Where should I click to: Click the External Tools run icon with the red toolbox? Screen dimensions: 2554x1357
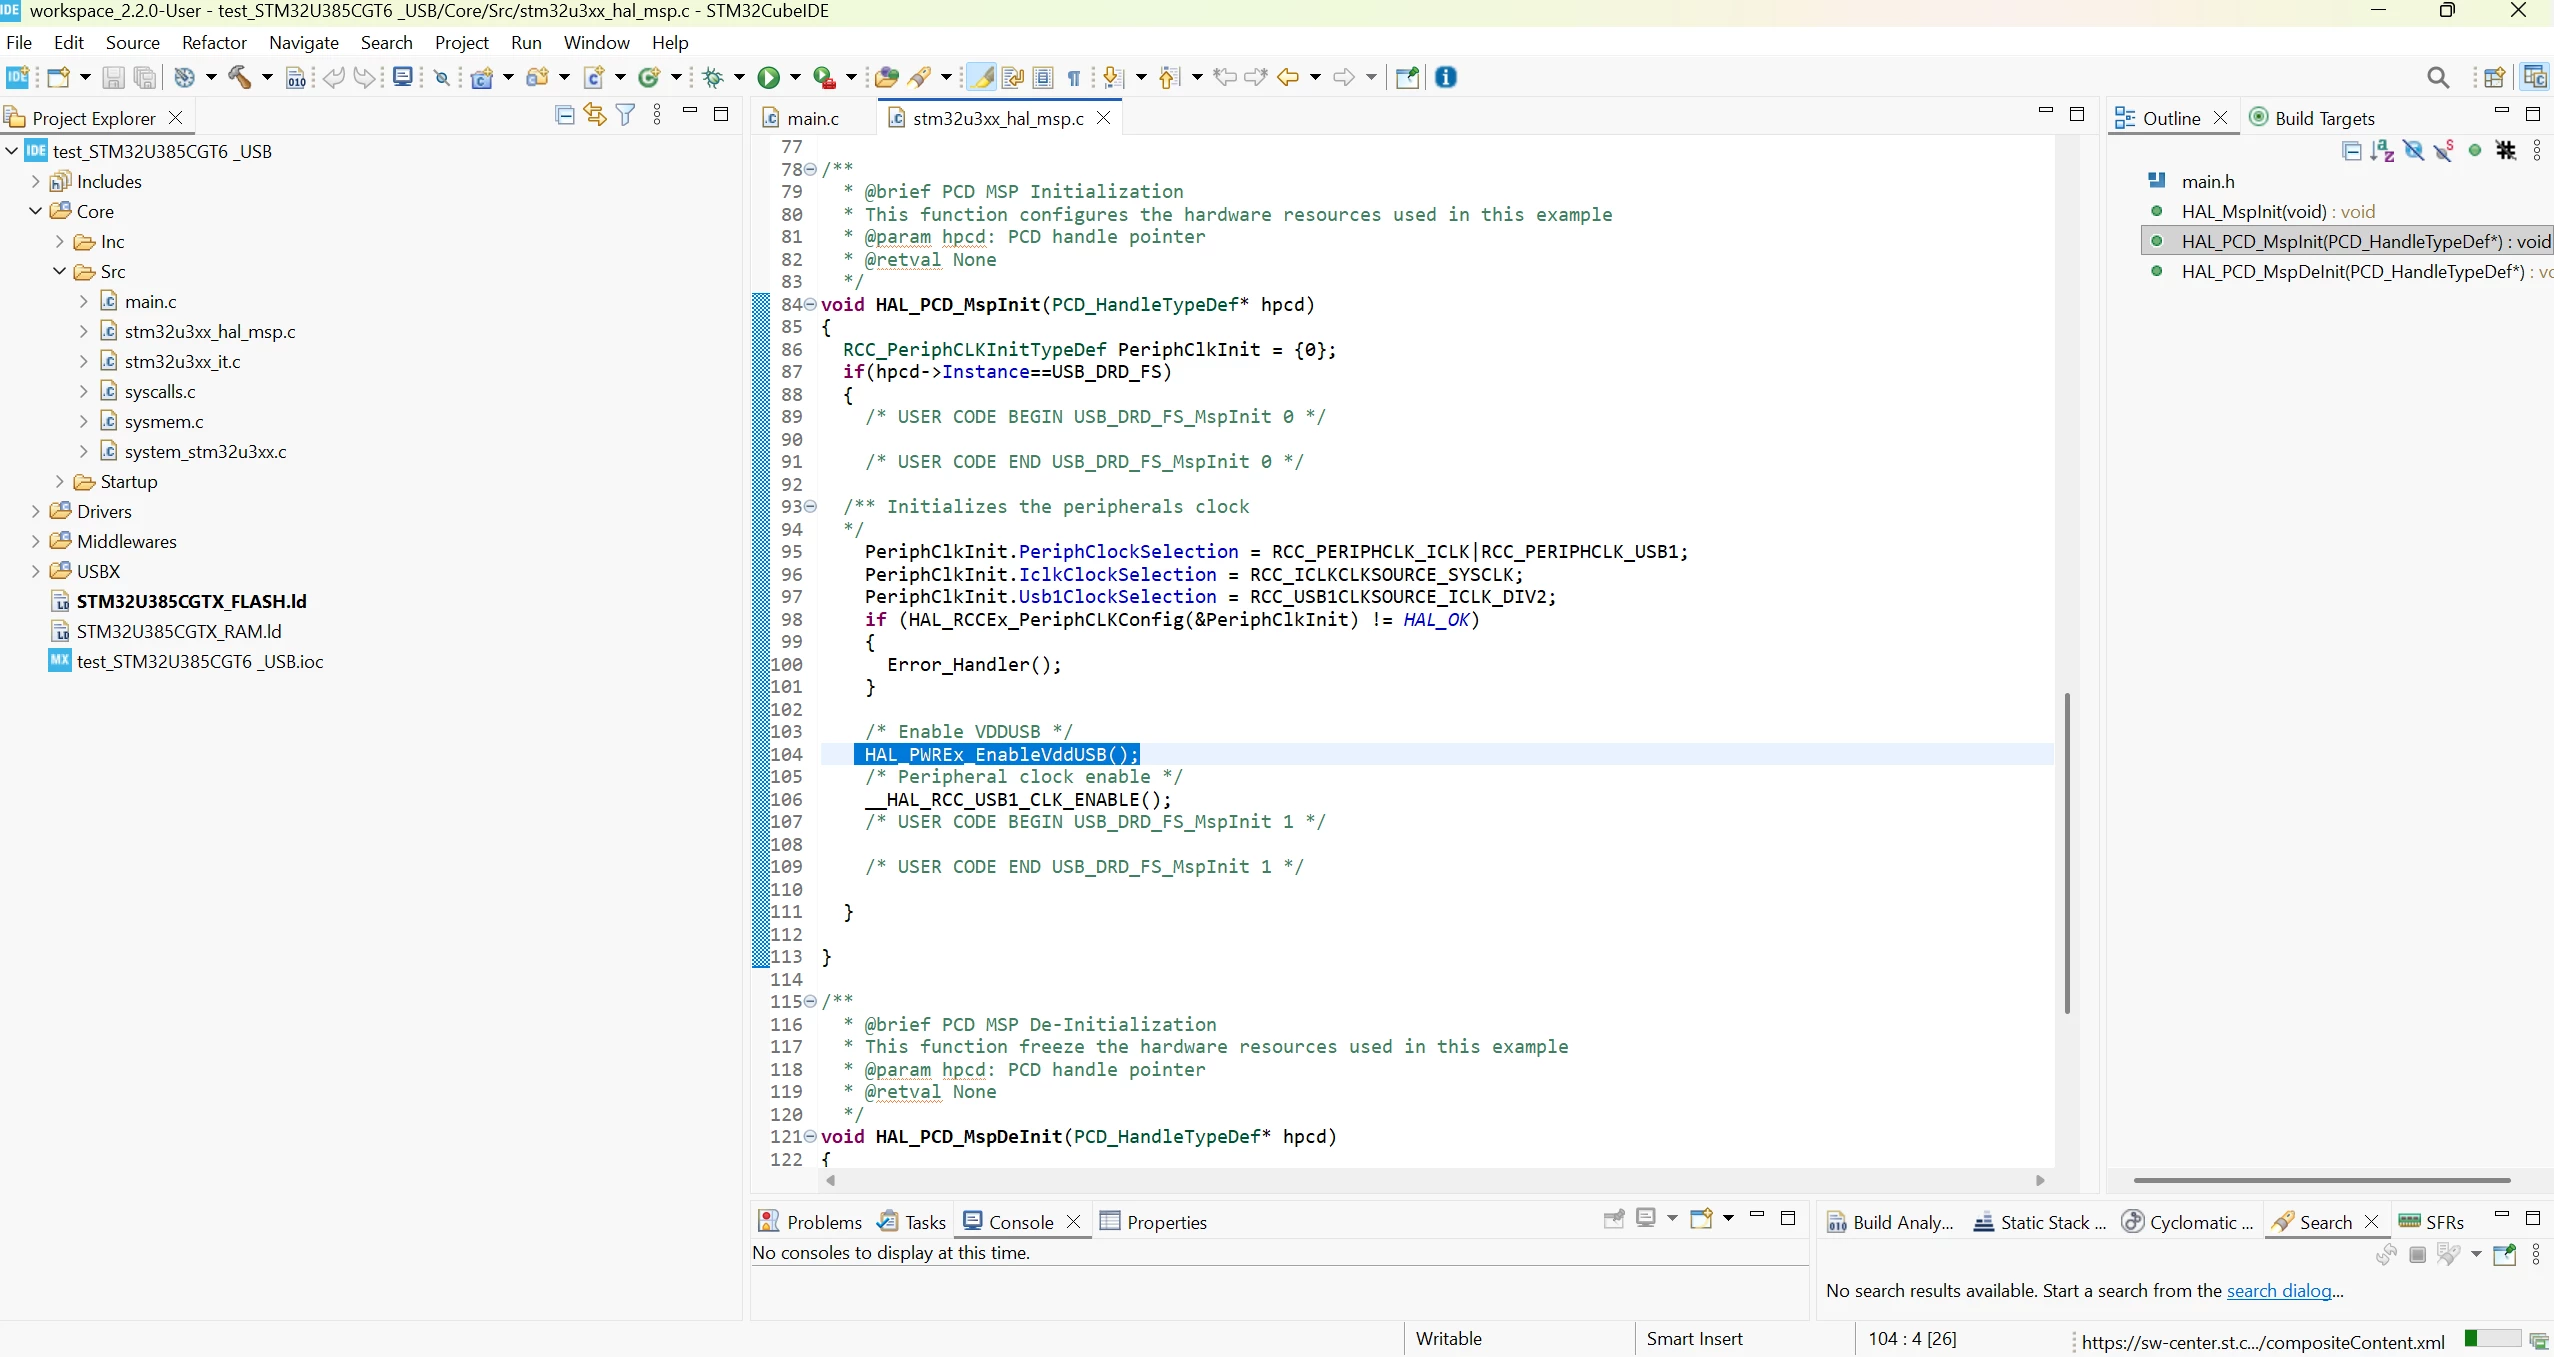824,77
